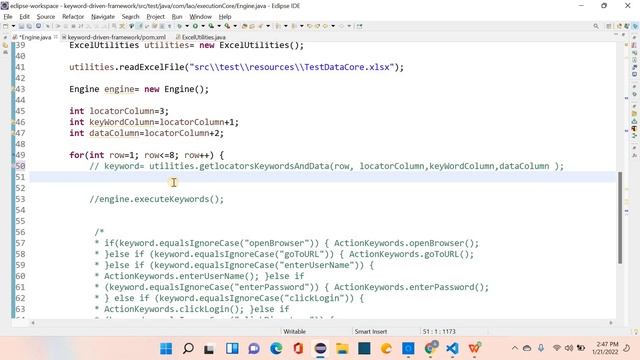Open Visual Studio Code from taskbar
Screen dimensions: 640x360
click(x=452, y=349)
